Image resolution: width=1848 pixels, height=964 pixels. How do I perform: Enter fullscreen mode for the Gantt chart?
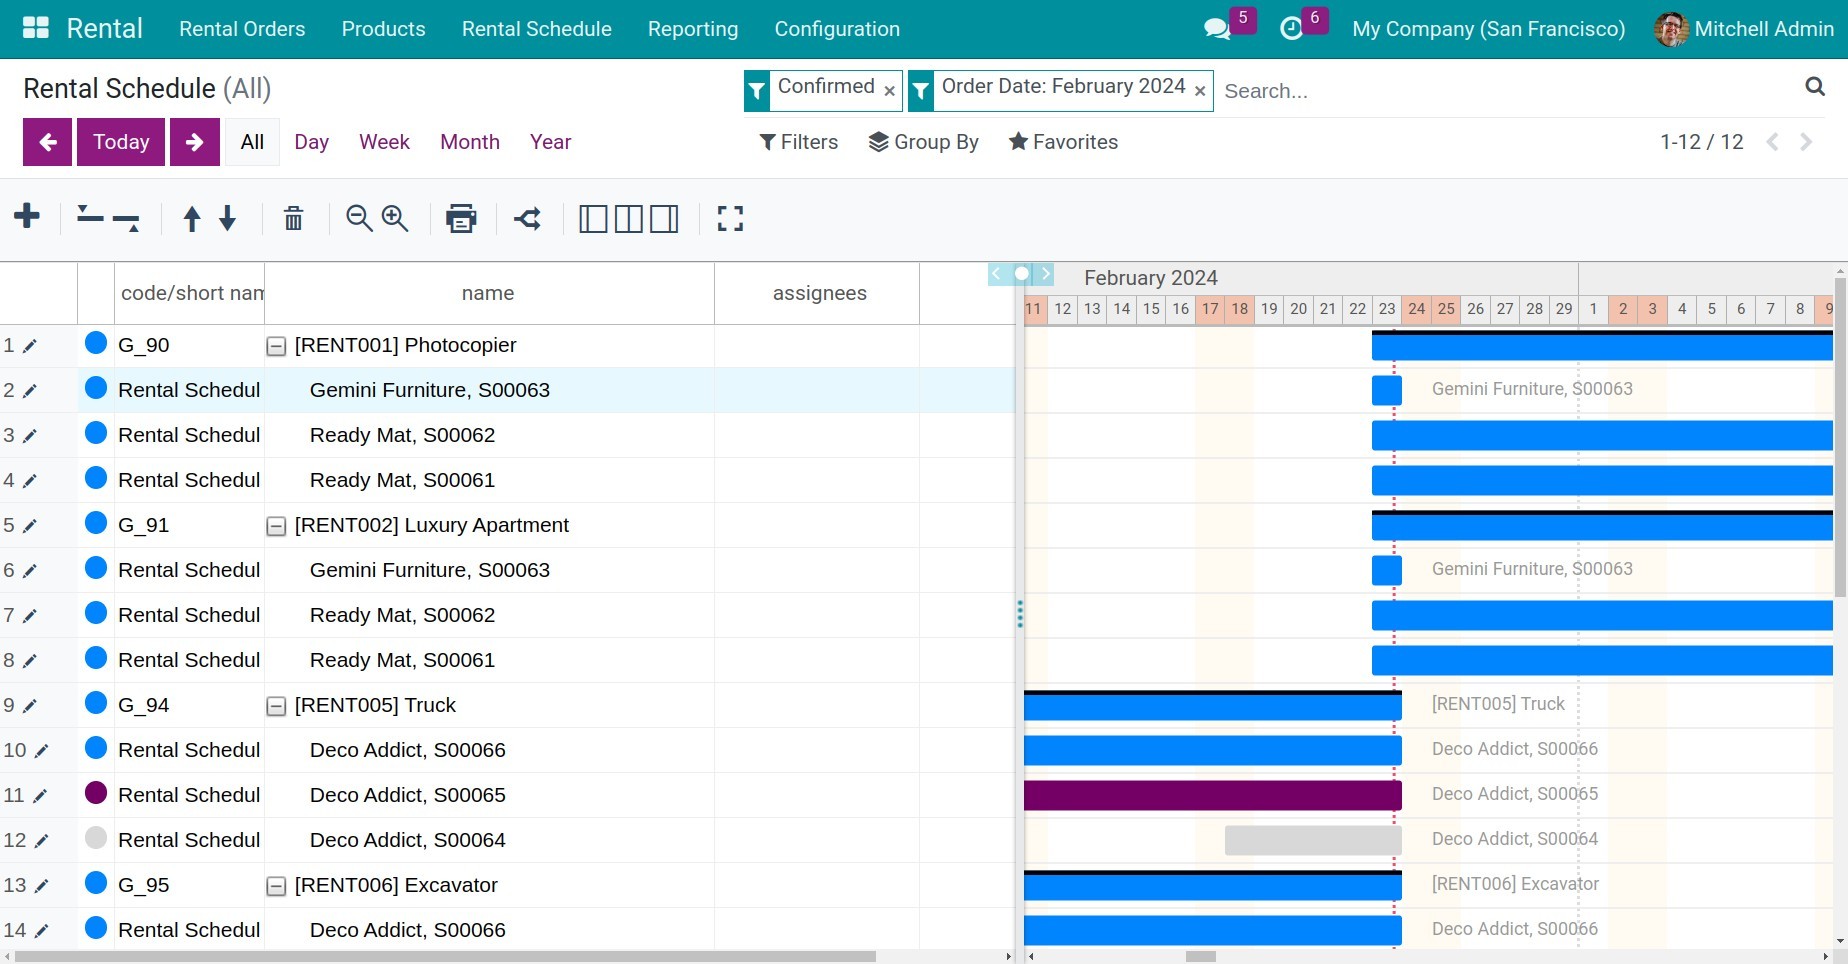730,218
